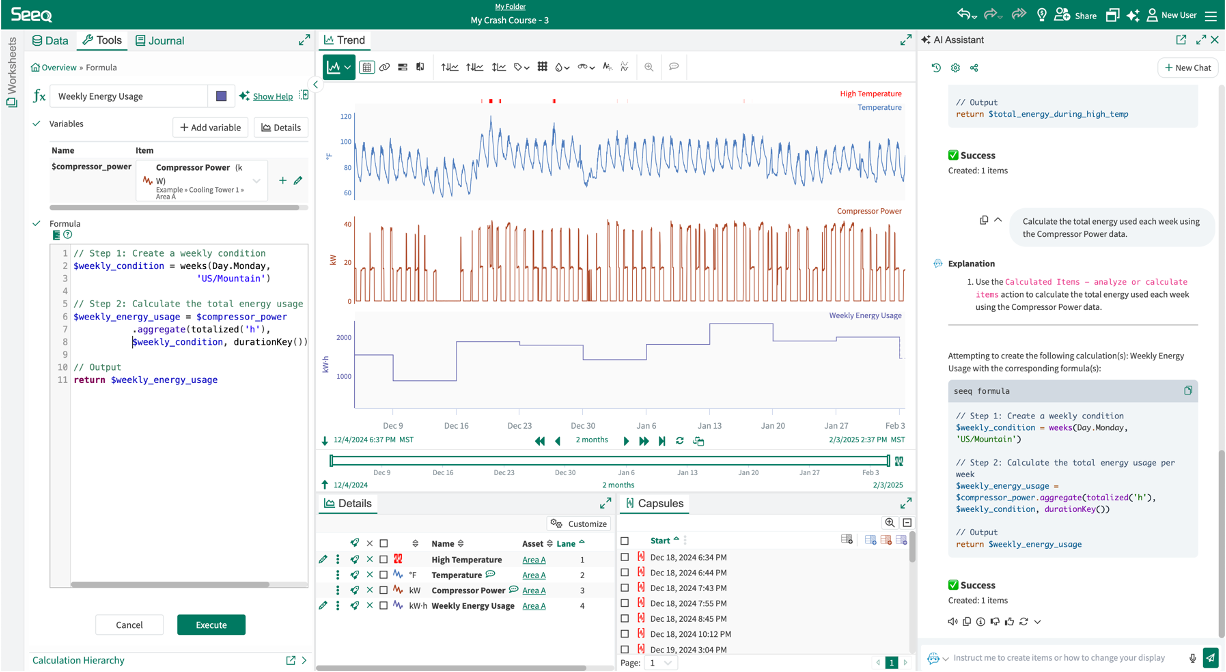Open the capsules Page number dropdown

click(x=661, y=662)
